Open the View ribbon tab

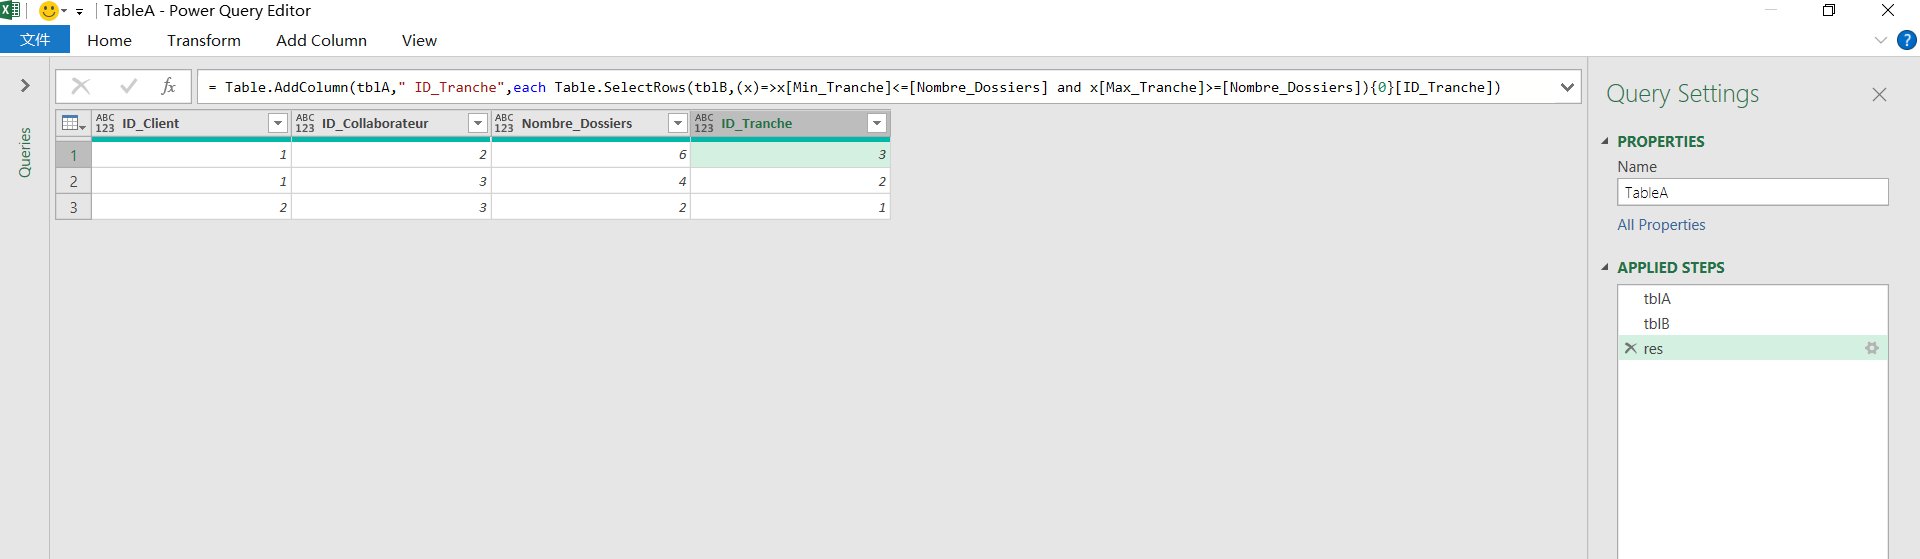419,40
